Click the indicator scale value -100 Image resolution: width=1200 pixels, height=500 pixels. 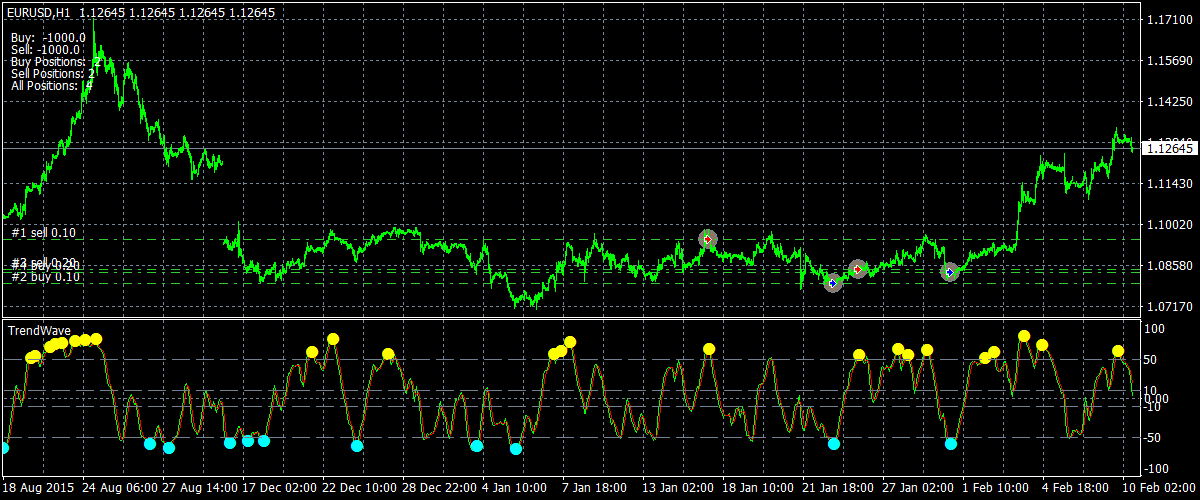[x=1158, y=469]
